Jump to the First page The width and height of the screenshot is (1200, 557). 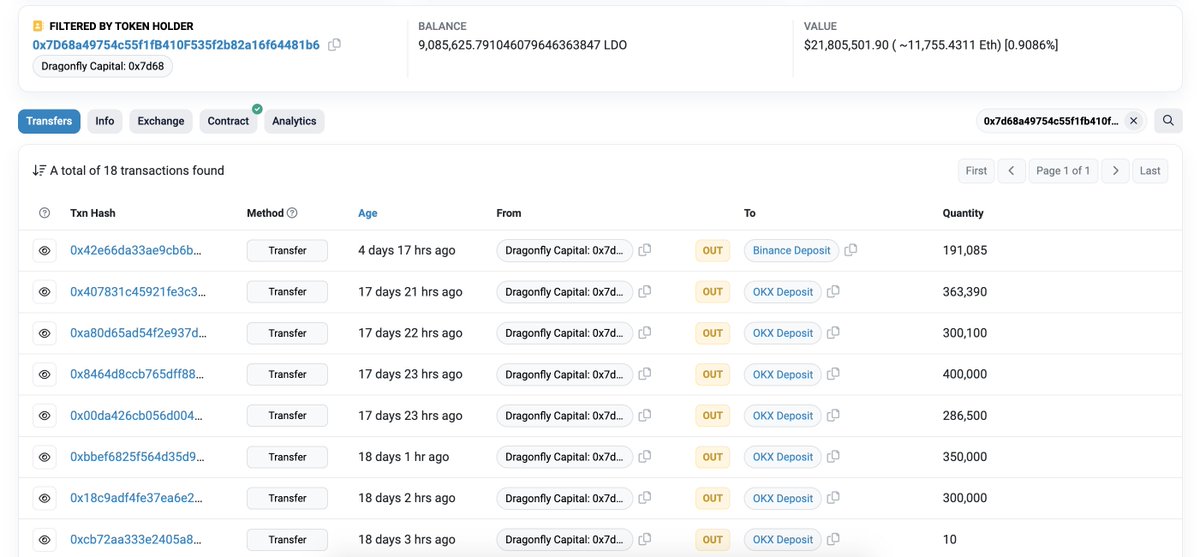click(x=976, y=171)
